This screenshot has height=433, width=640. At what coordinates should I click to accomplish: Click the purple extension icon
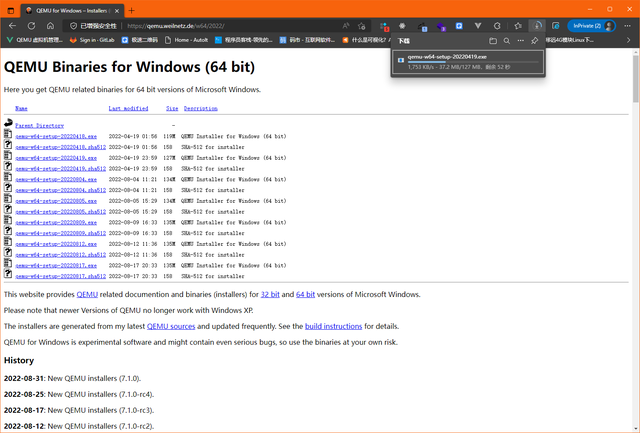(x=441, y=27)
